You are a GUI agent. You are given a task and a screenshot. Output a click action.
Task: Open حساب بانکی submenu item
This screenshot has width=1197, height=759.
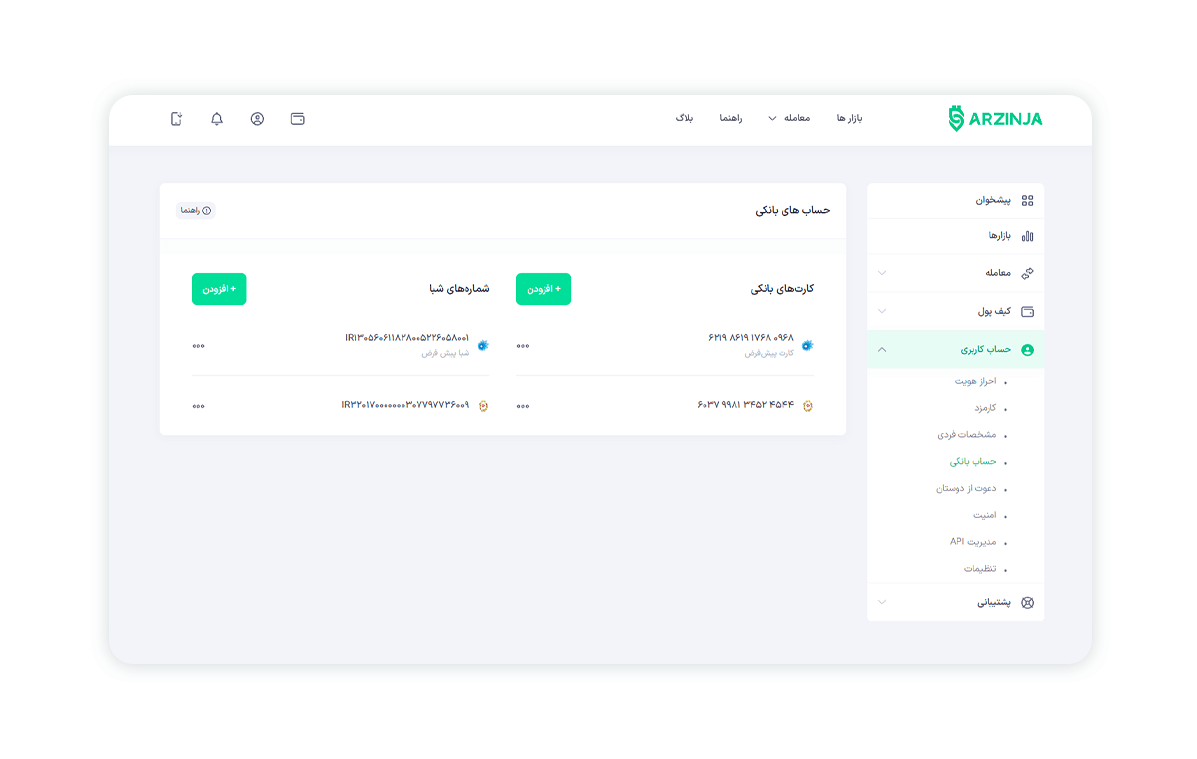pos(973,461)
